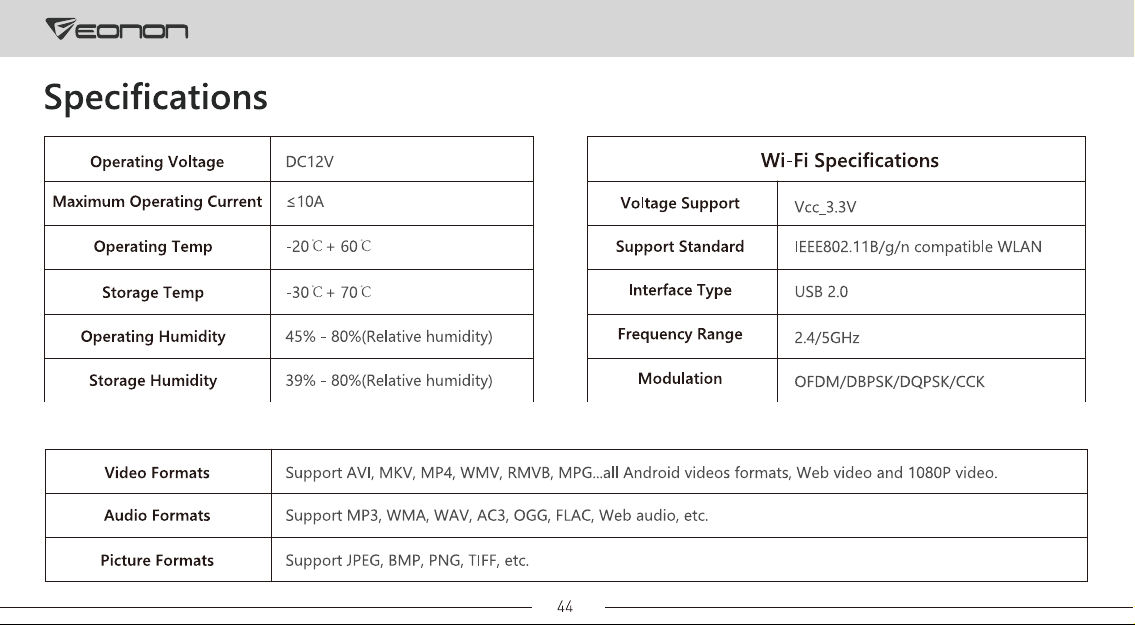
Task: Select the supported video formats description
Action: tap(641, 473)
